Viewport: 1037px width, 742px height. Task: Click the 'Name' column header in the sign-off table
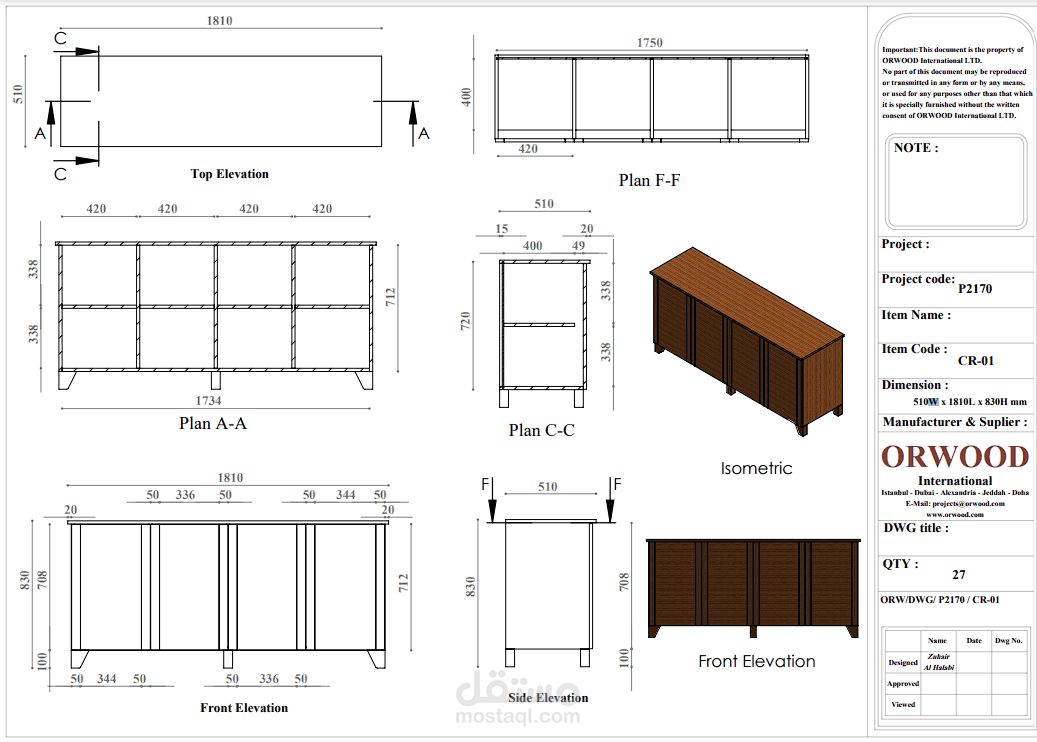(x=937, y=641)
